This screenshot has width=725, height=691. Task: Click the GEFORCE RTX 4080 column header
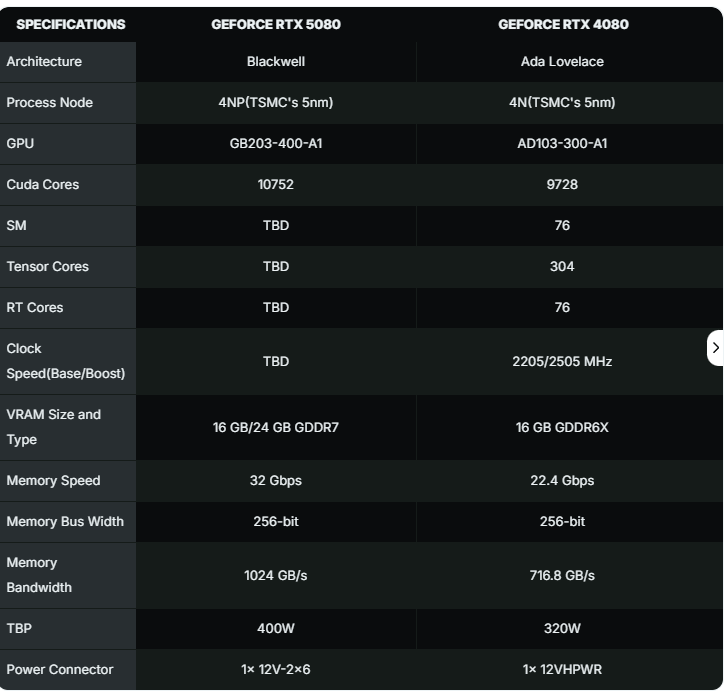point(563,24)
